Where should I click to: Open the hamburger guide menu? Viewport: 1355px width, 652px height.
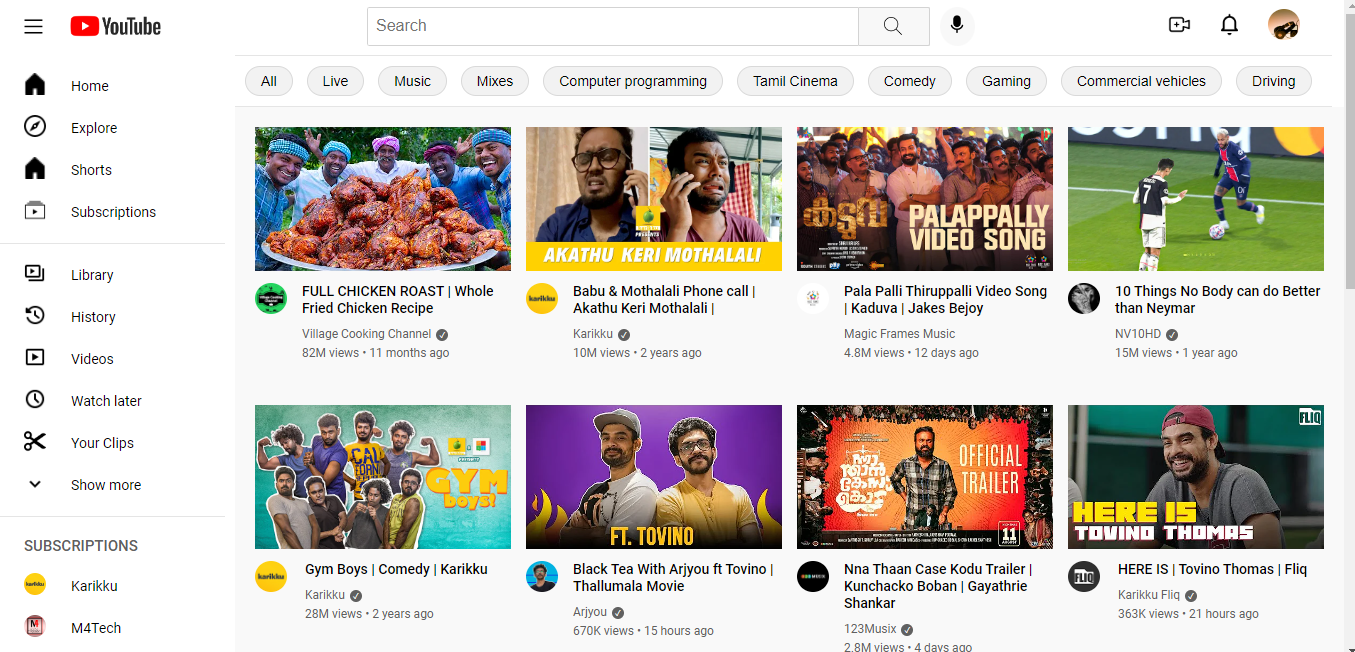[34, 26]
